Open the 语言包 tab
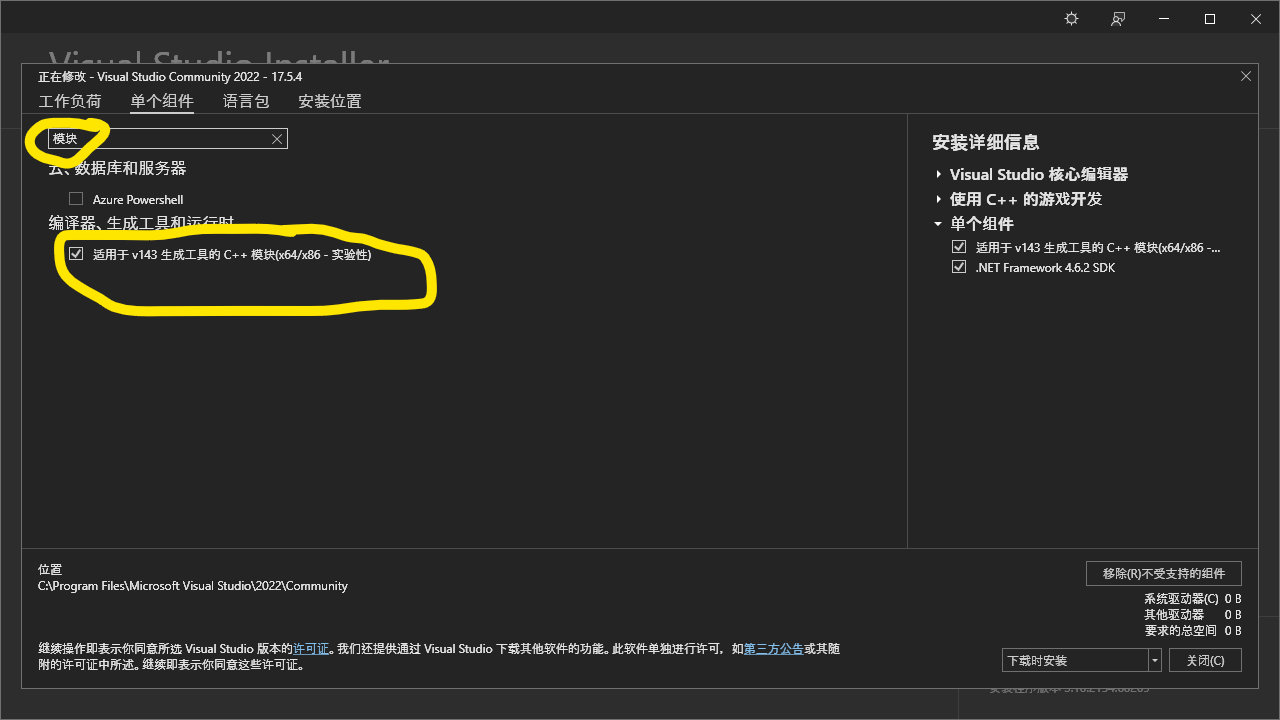This screenshot has height=720, width=1280. tap(246, 101)
